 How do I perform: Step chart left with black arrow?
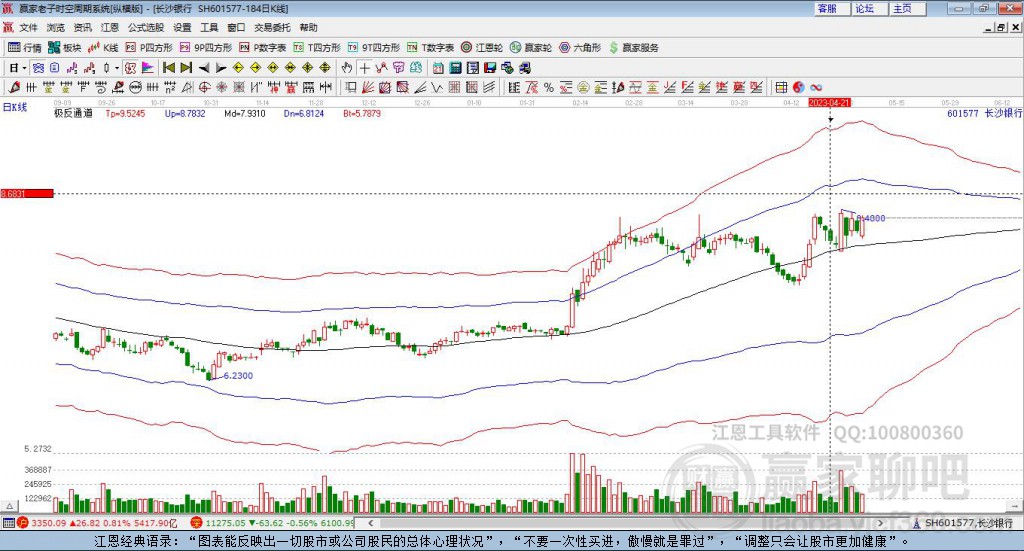[x=204, y=68]
